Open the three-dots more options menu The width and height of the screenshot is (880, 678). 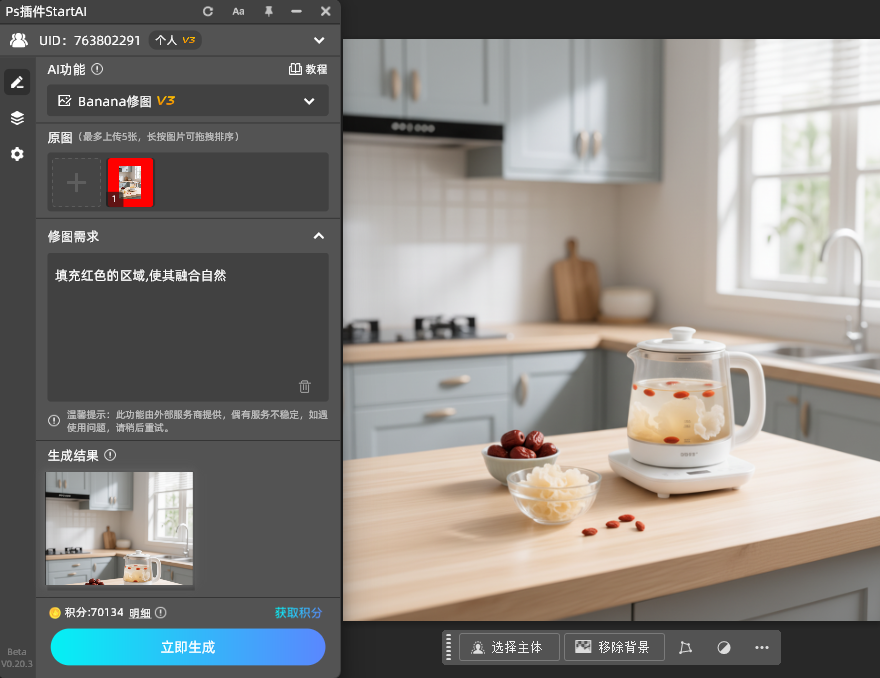pyautogui.click(x=762, y=647)
